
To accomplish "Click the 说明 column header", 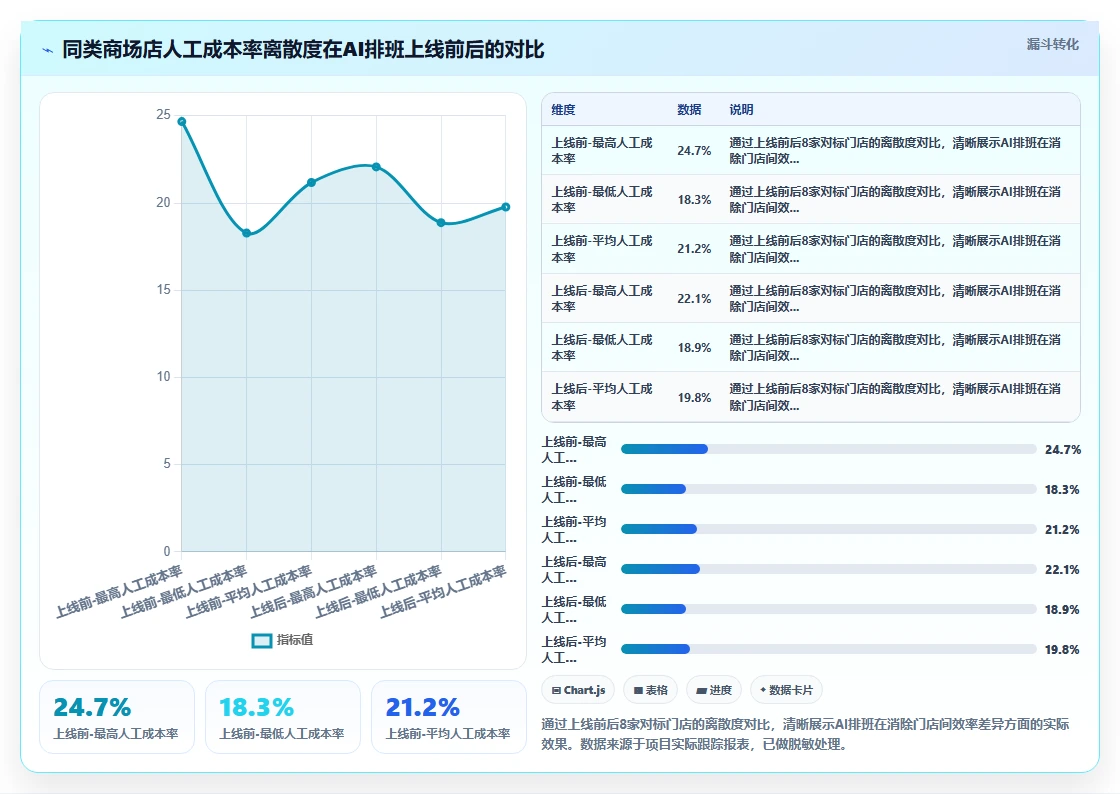I will pyautogui.click(x=741, y=110).
